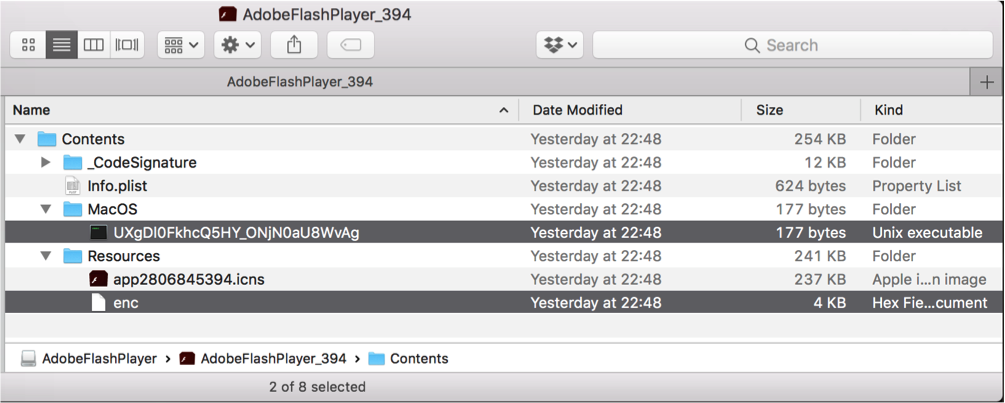Click into the Search field
This screenshot has height=403, width=1005.
pyautogui.click(x=792, y=45)
